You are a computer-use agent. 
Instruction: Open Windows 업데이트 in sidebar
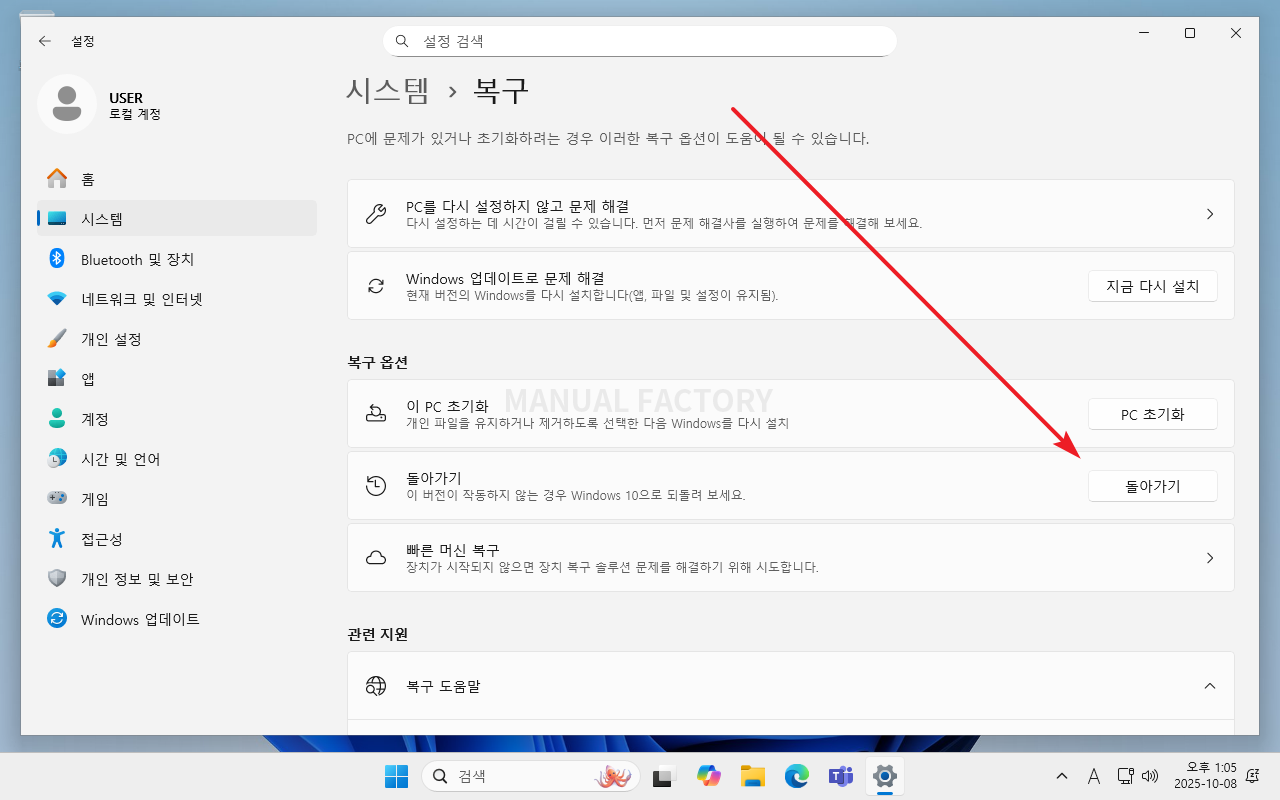pyautogui.click(x=140, y=619)
